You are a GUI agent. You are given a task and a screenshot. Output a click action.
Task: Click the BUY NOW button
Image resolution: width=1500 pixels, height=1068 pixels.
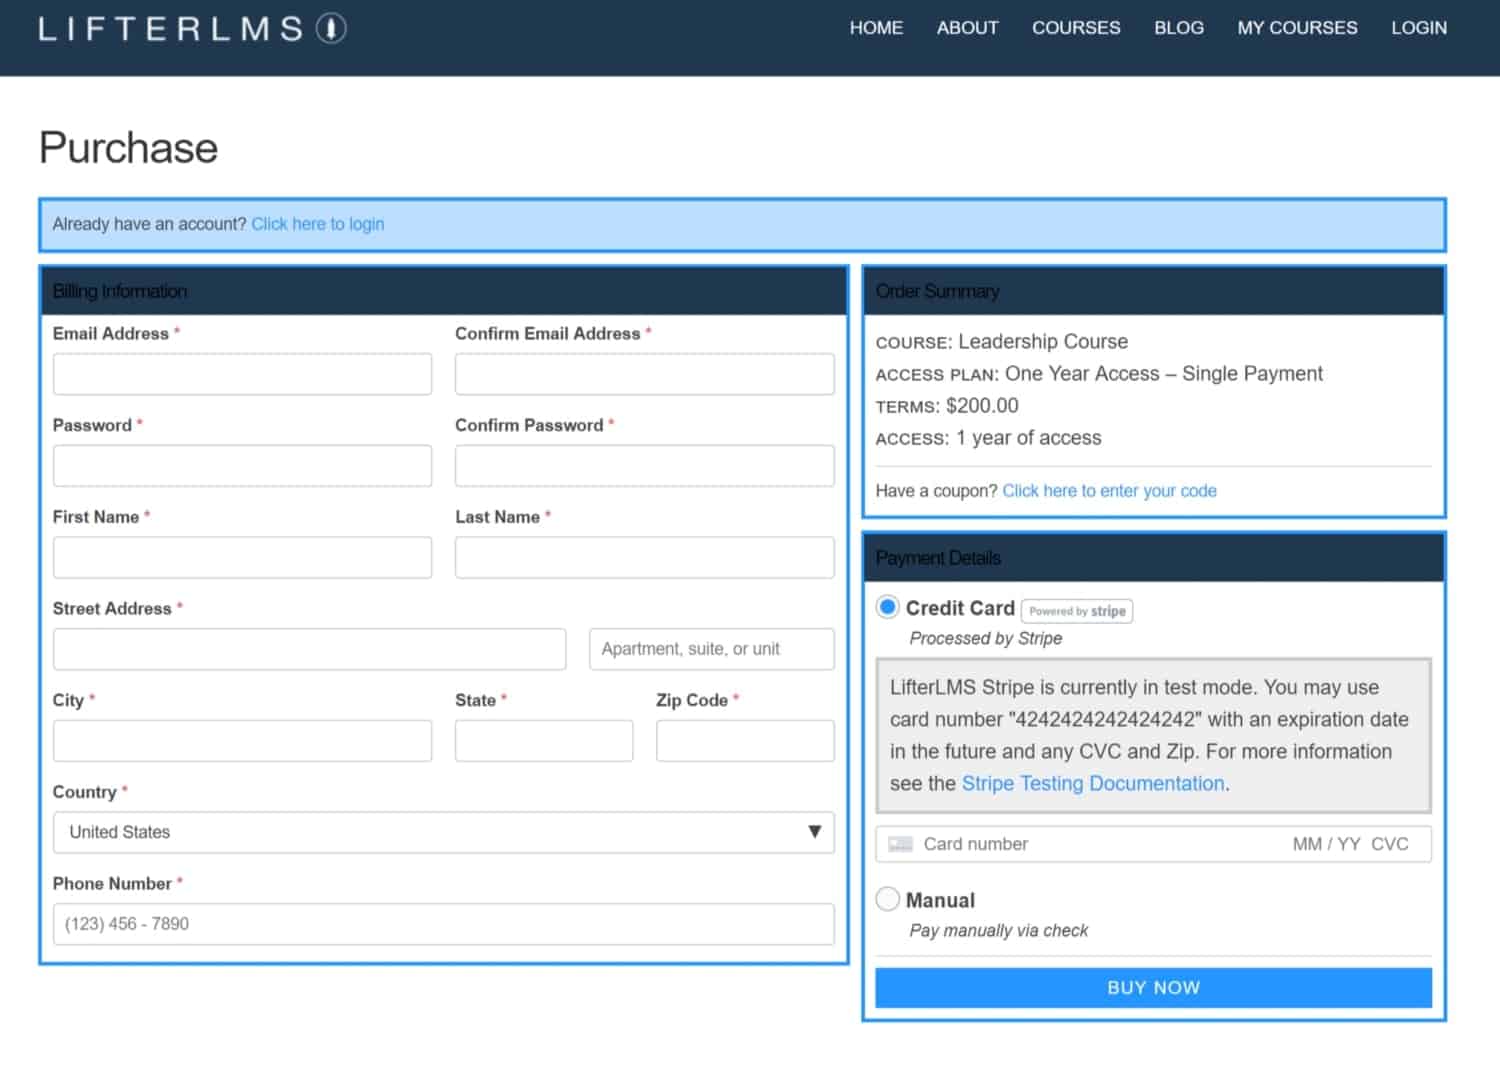1152,987
